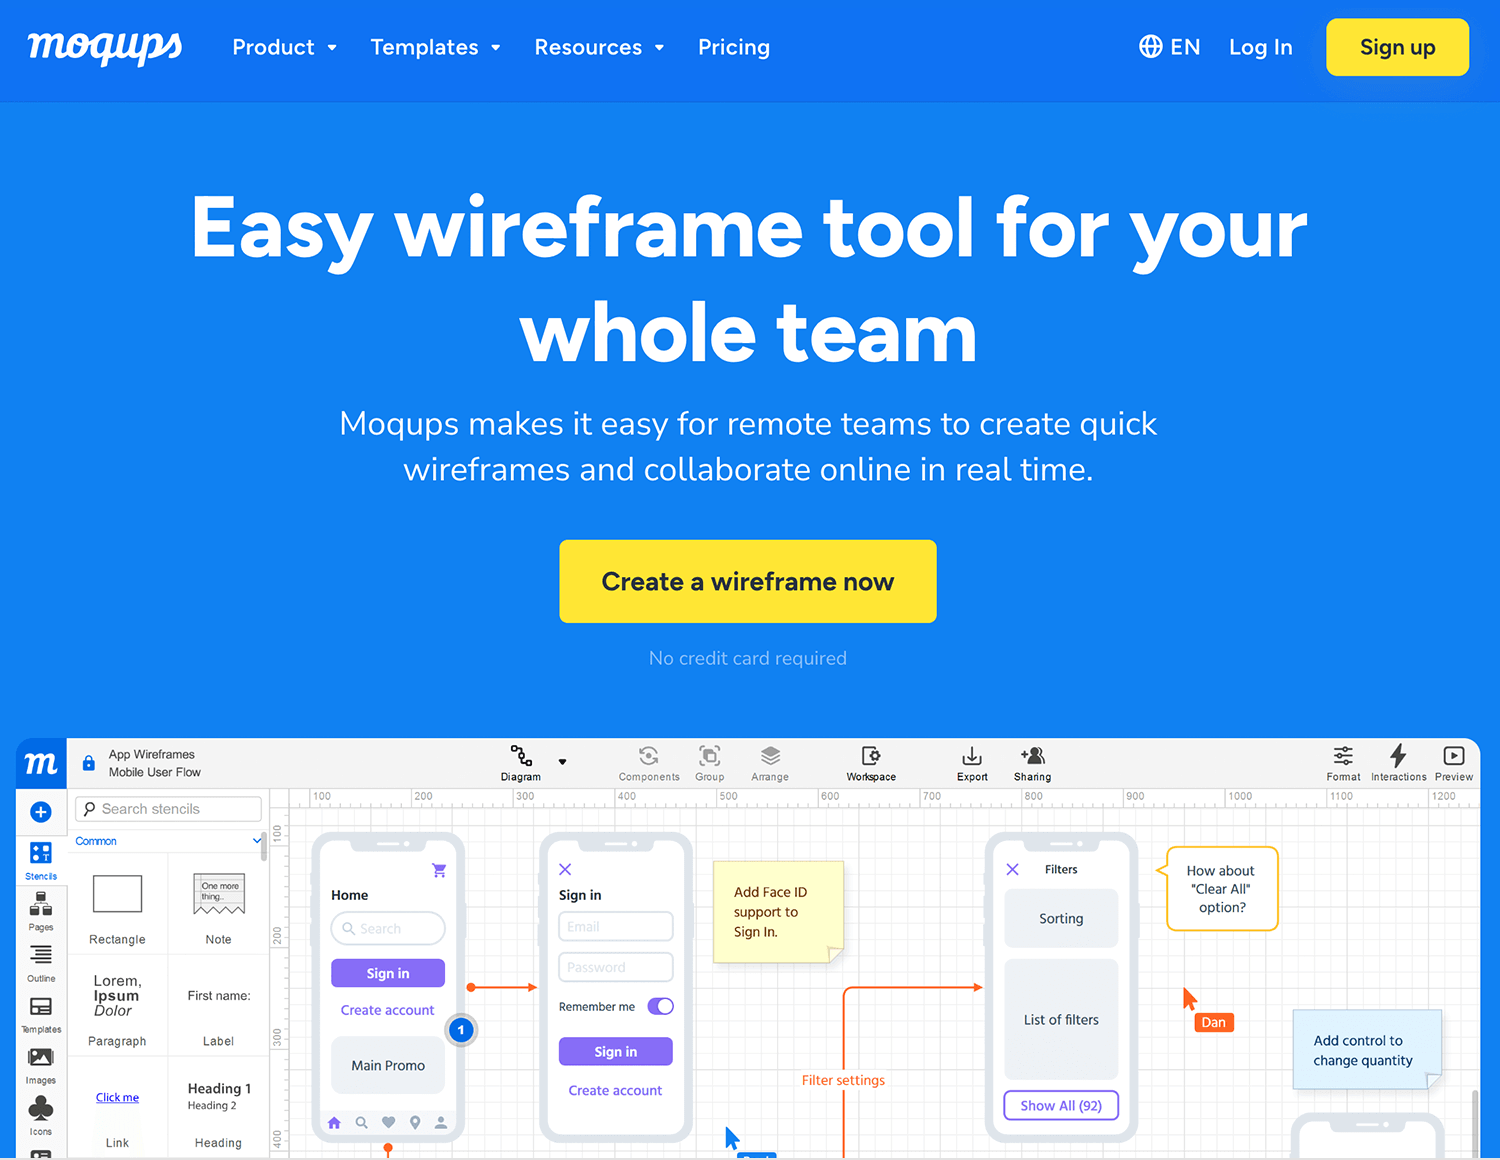
Task: Select the List of filters block
Action: 1061,1019
